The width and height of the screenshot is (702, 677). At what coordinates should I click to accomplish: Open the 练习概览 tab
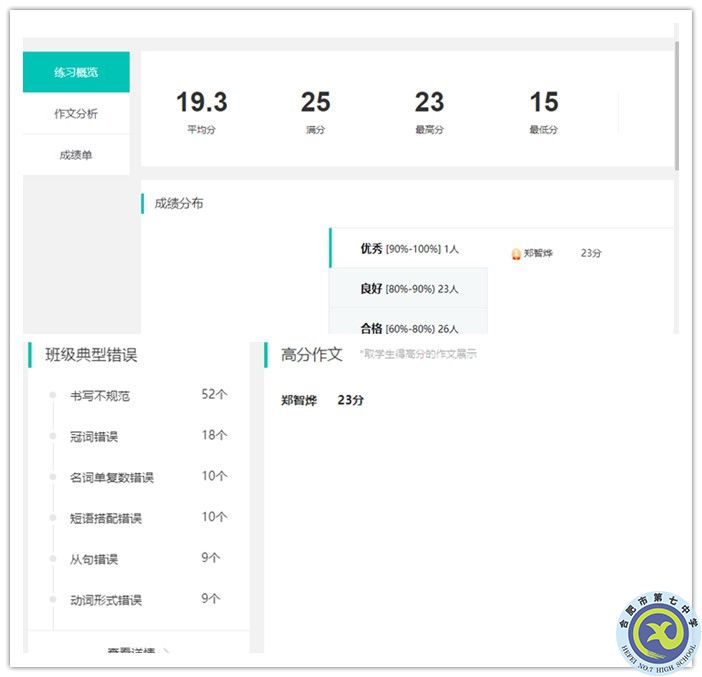pos(76,72)
